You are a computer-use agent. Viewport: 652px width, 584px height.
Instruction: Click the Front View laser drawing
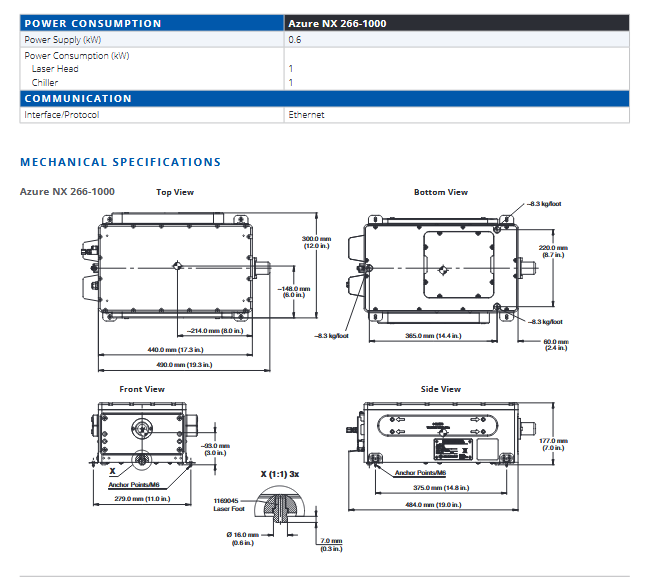[143, 433]
